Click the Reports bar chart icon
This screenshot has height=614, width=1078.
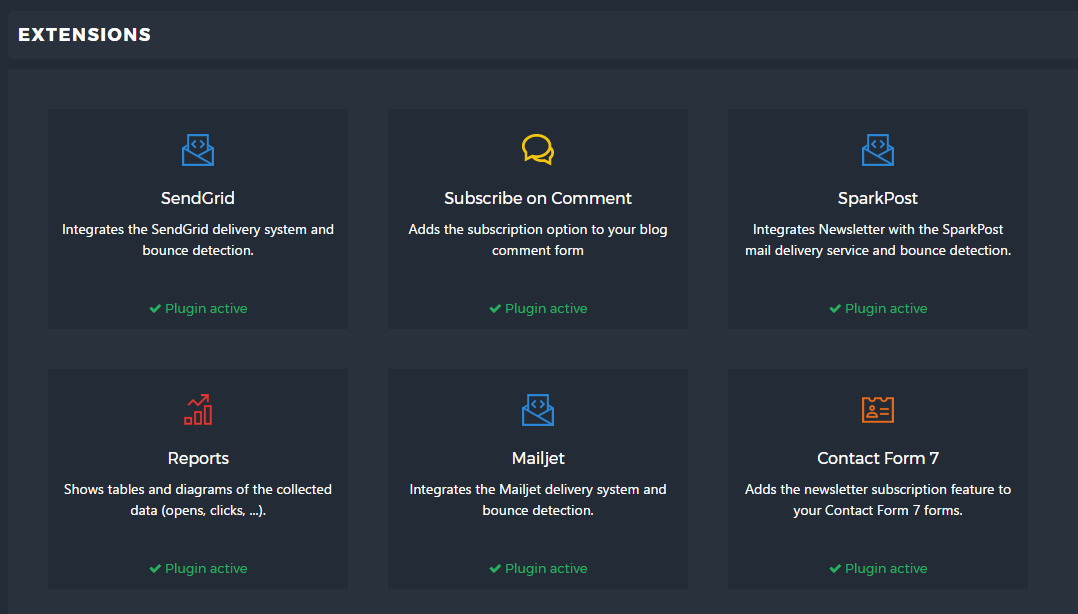click(198, 409)
